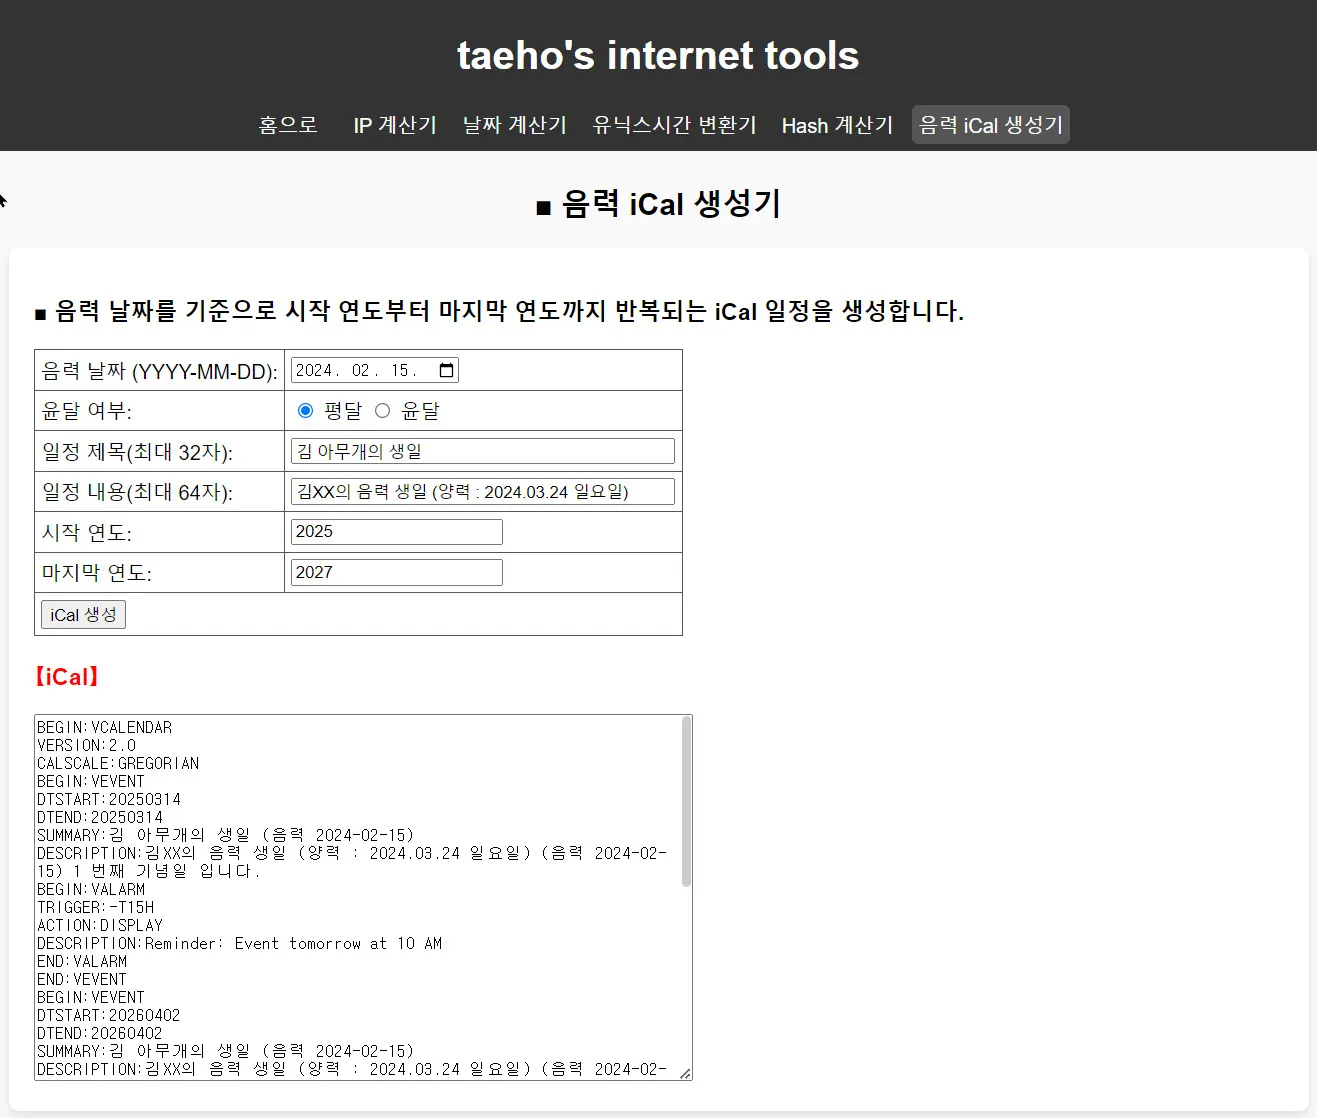Screen dimensions: 1317x1118
Task: Click the 음력 iCal 생성기 page heading
Action: click(x=658, y=204)
